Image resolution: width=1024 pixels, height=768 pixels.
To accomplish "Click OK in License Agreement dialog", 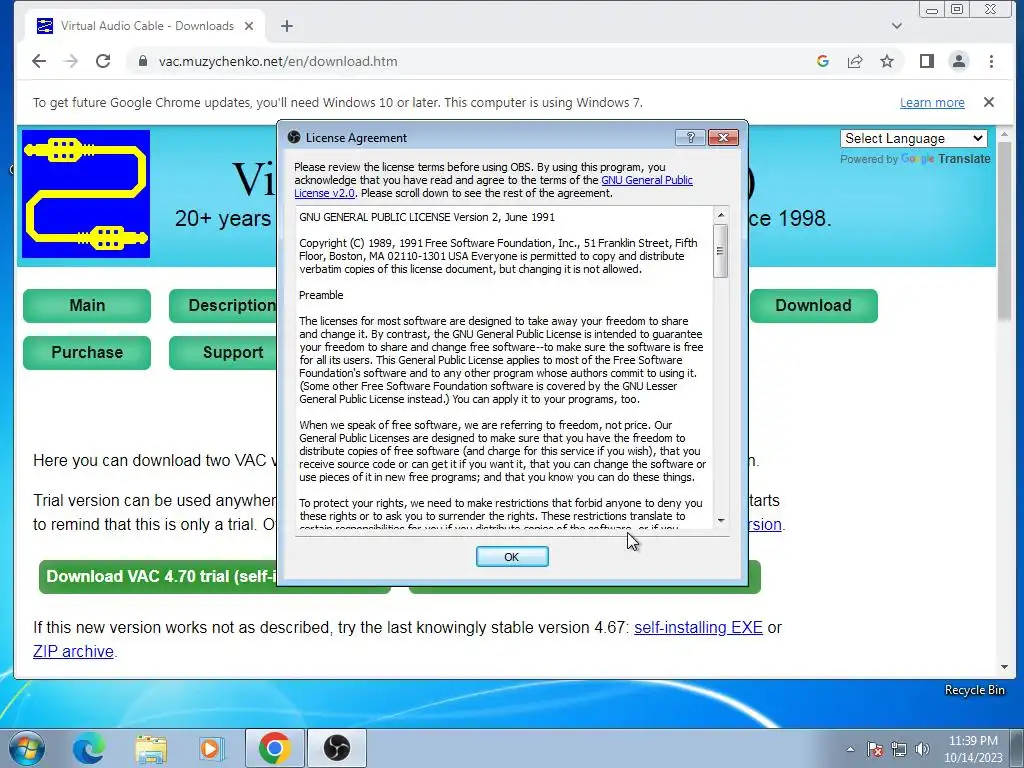I will point(512,556).
